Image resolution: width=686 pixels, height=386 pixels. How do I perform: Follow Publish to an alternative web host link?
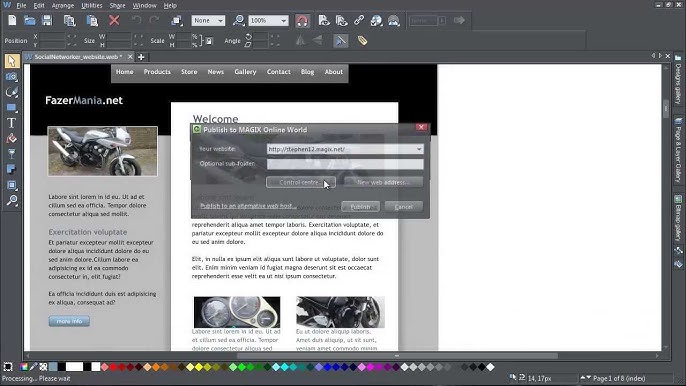coord(248,206)
